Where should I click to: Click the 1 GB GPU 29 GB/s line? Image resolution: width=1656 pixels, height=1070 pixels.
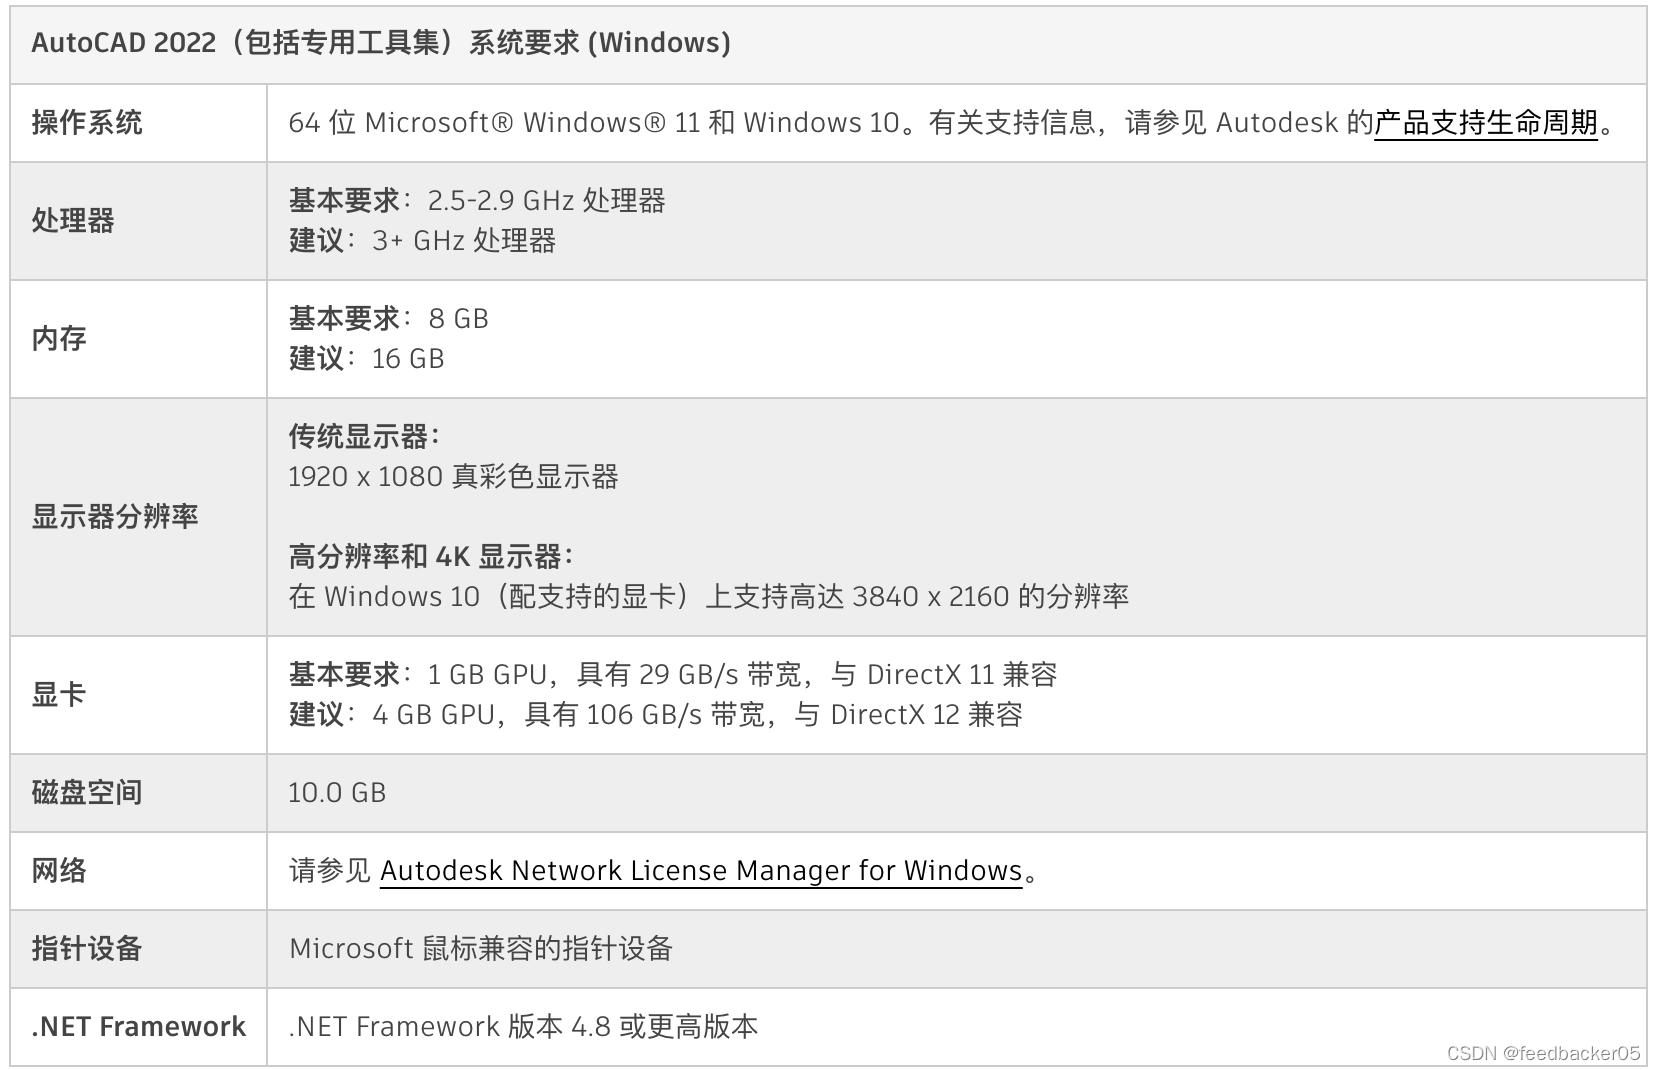coord(673,675)
